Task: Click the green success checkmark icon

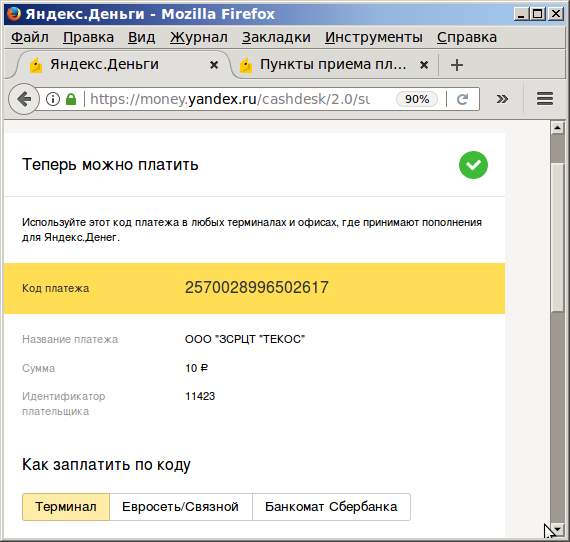Action: [473, 165]
